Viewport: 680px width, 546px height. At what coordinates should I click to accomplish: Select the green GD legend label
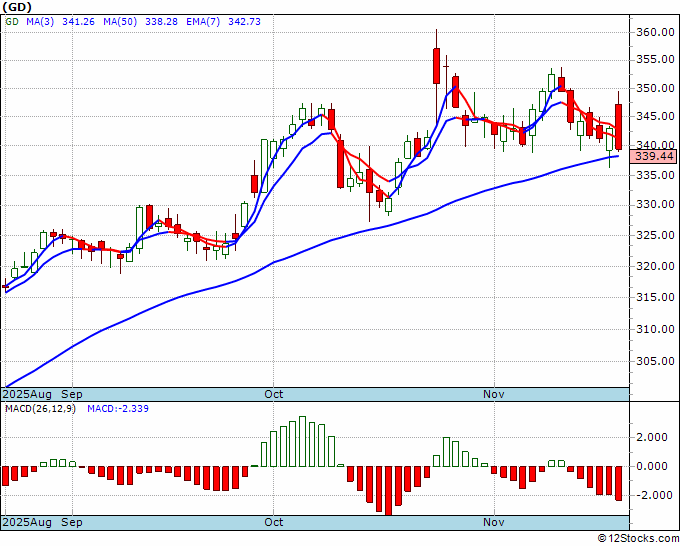tap(12, 22)
